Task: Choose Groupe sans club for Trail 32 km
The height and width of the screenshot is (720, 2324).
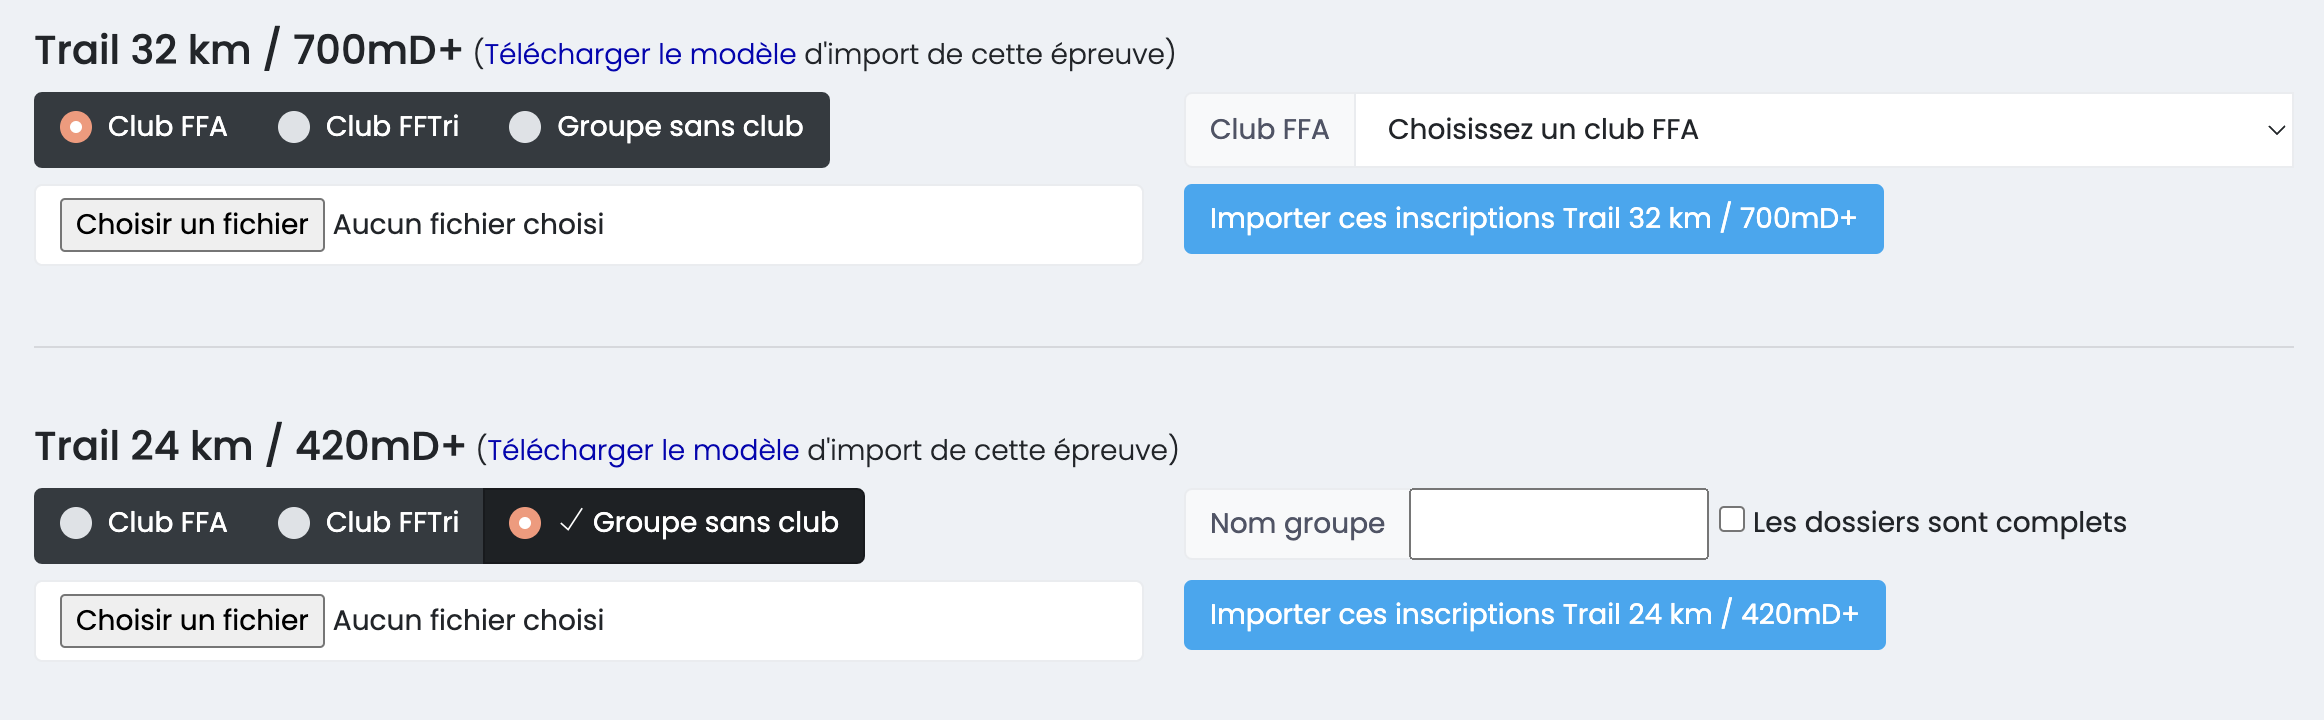Action: coord(525,128)
